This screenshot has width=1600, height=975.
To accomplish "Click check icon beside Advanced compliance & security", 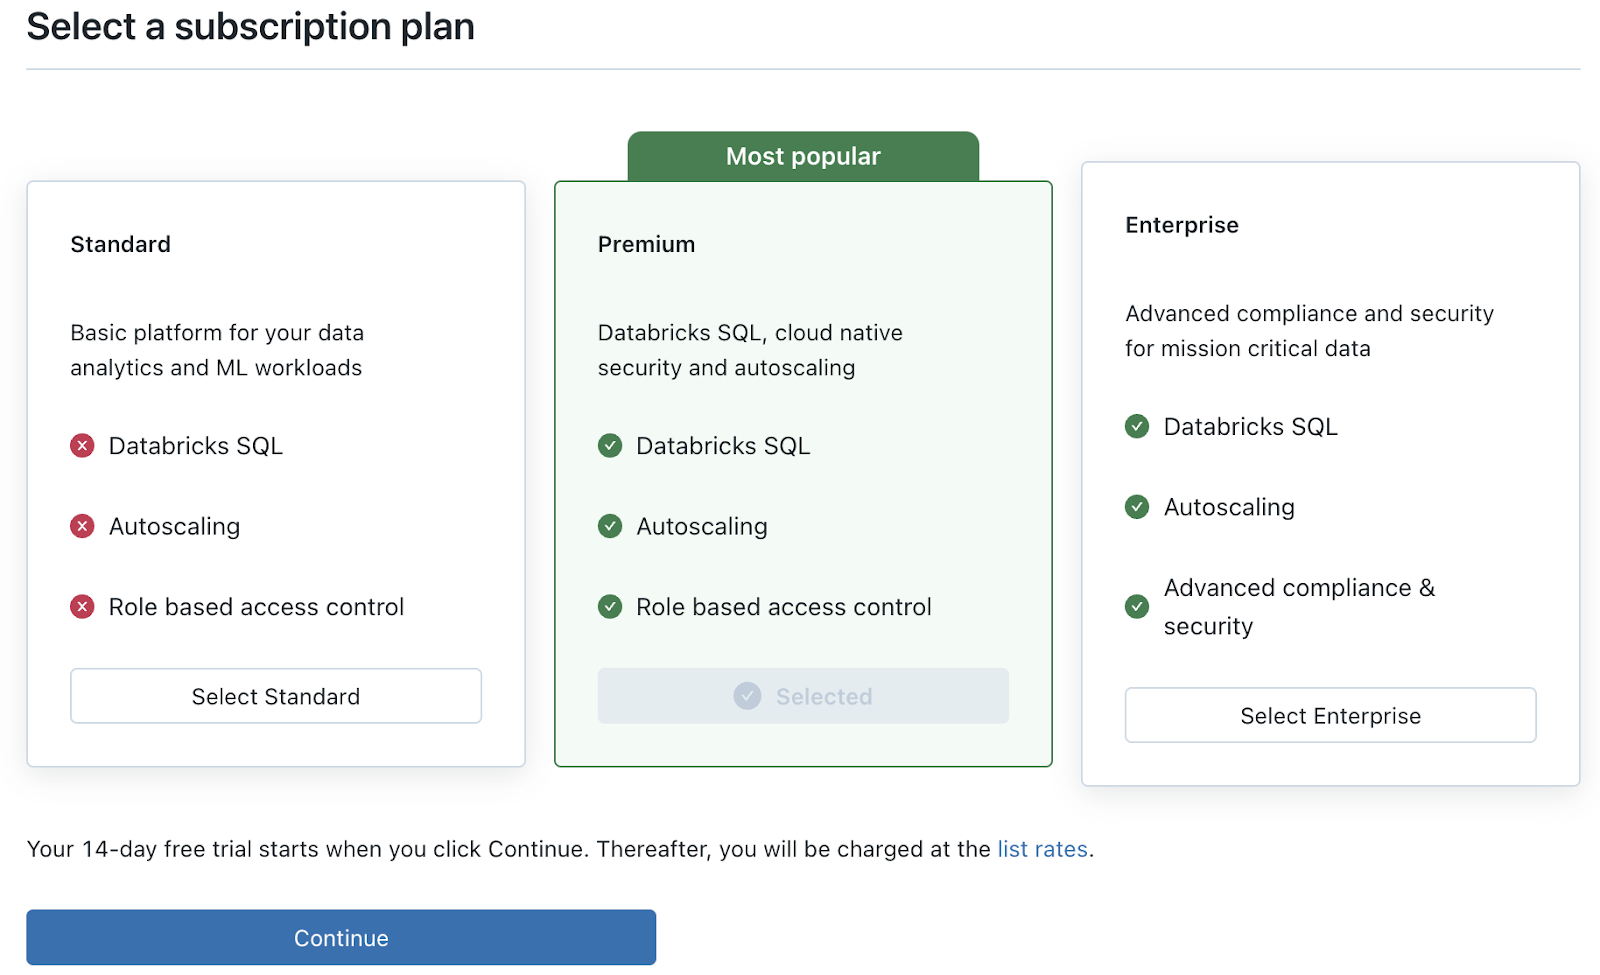I will coord(1137,606).
